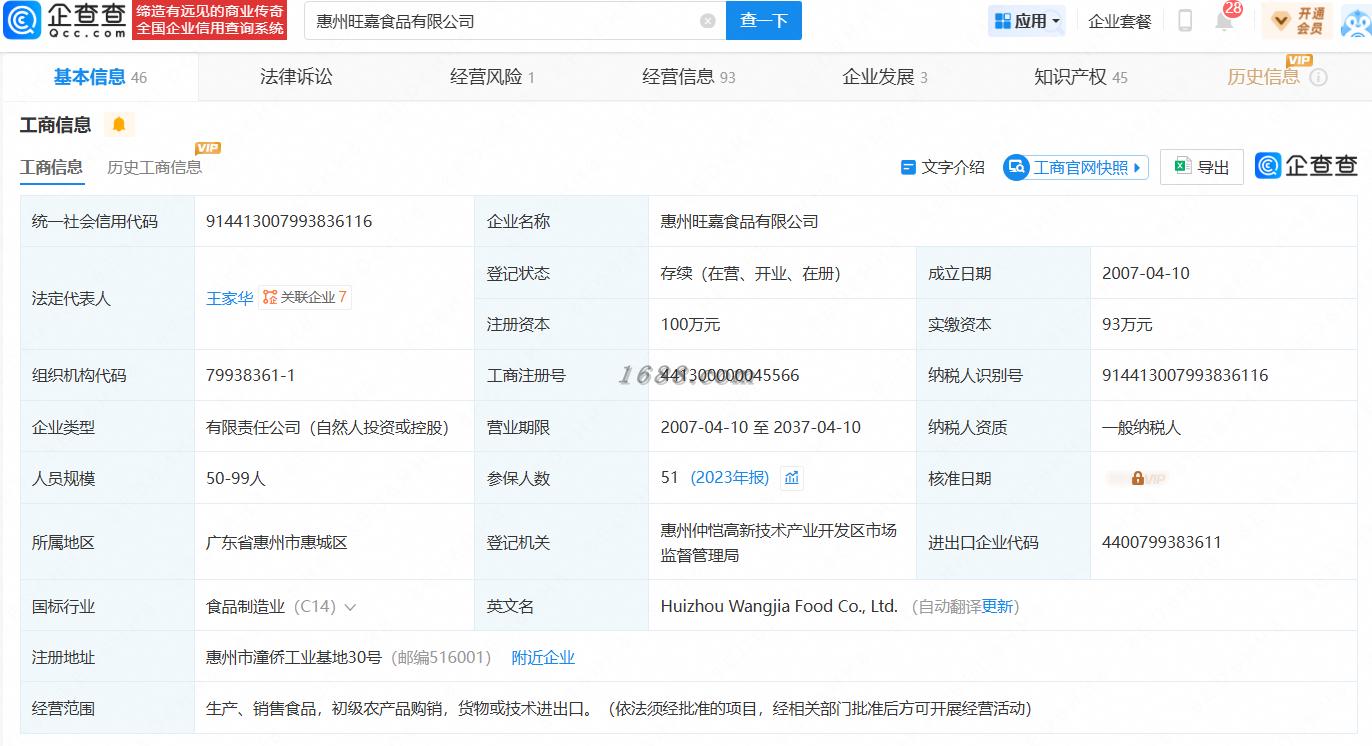This screenshot has width=1372, height=746.
Task: Click organization code 79938361-1
Action: click(250, 376)
